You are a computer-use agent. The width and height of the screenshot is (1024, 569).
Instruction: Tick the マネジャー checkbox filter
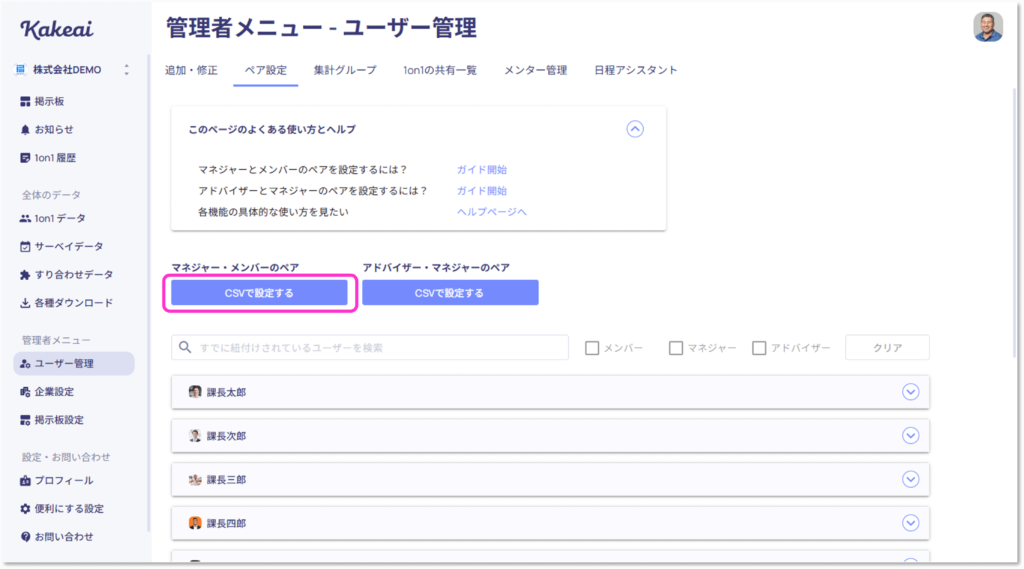[675, 348]
